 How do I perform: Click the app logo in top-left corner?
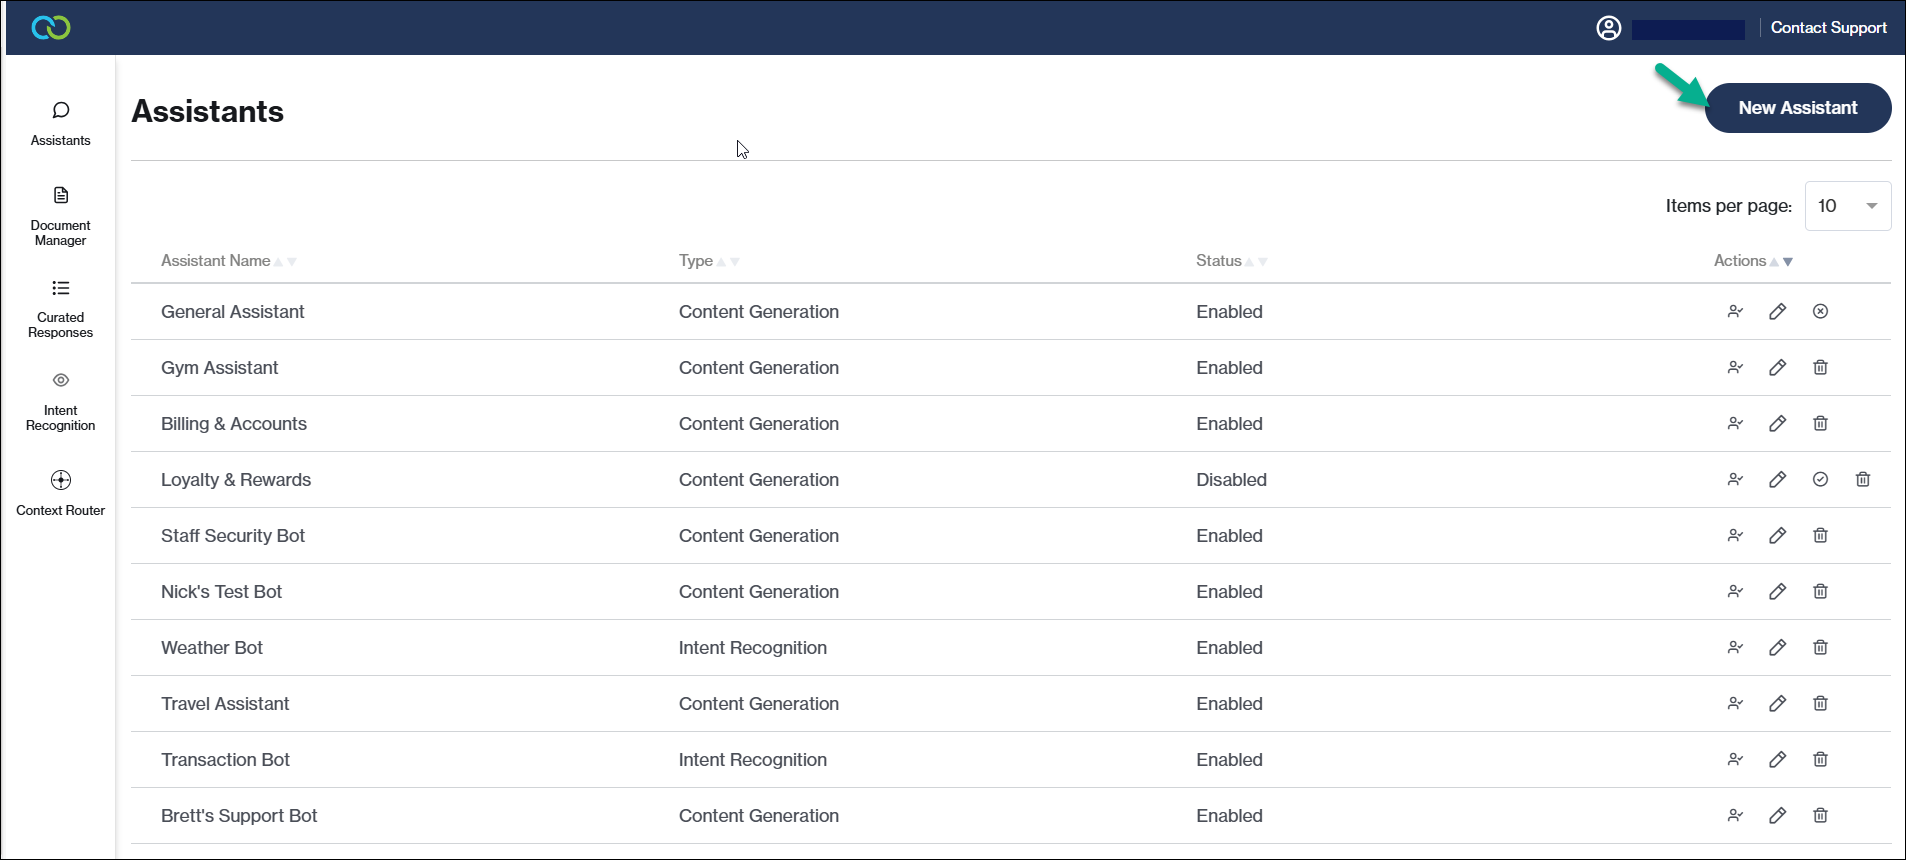51,28
